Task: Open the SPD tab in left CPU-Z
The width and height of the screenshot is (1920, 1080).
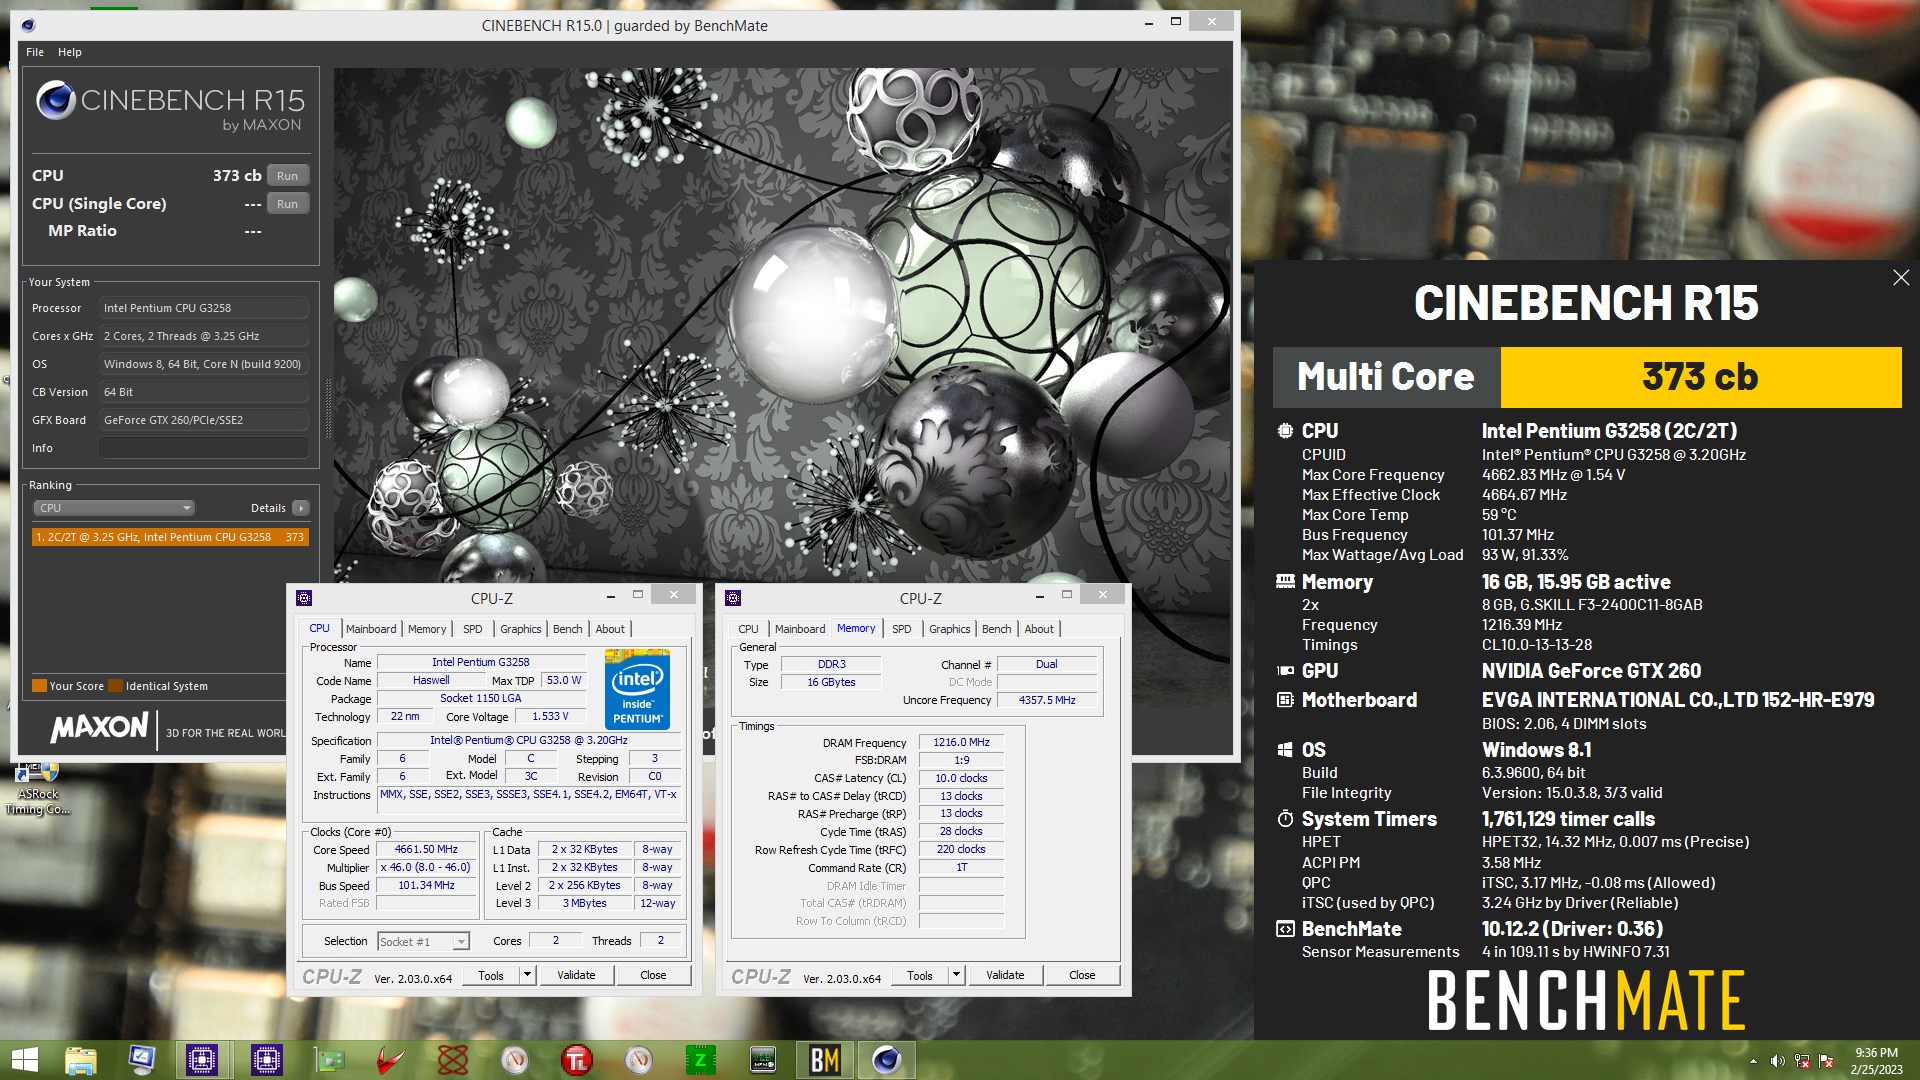Action: point(473,629)
